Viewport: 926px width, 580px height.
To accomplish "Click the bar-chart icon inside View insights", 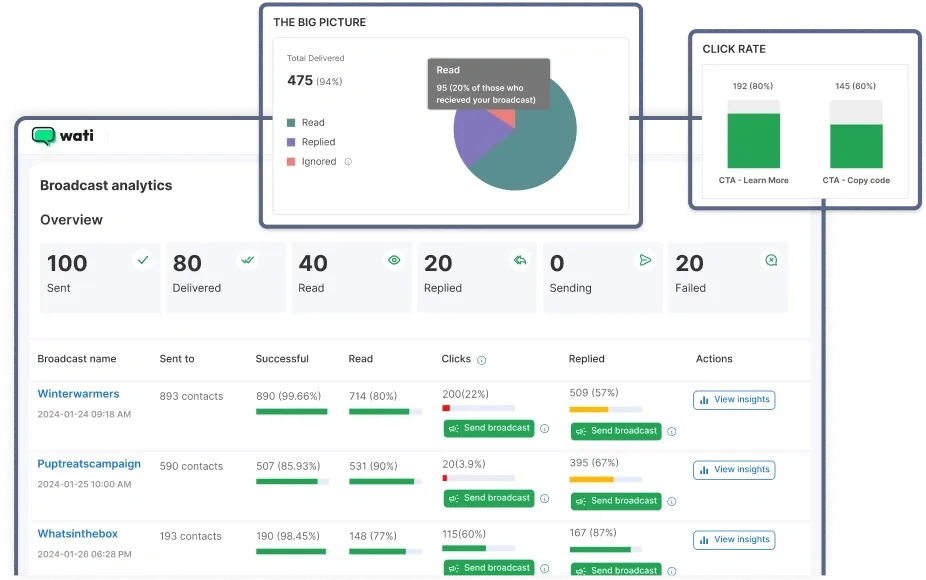I will point(705,399).
